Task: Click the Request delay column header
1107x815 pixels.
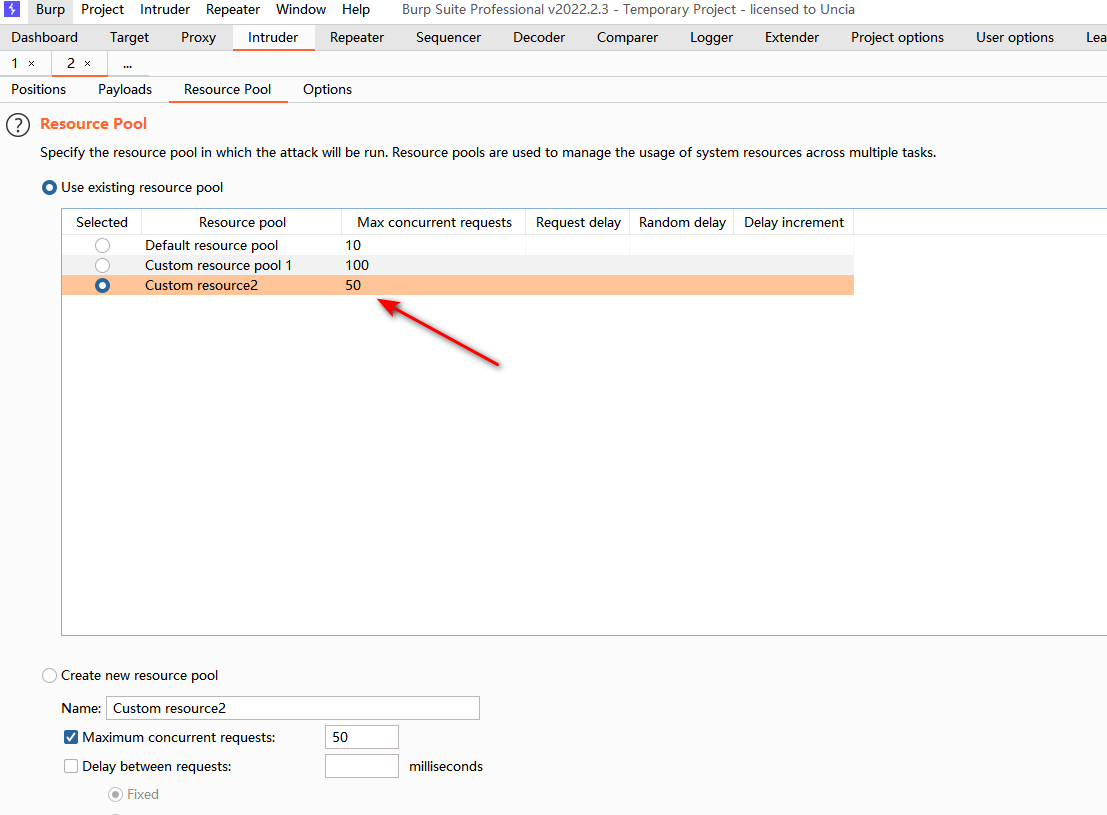Action: tap(578, 222)
